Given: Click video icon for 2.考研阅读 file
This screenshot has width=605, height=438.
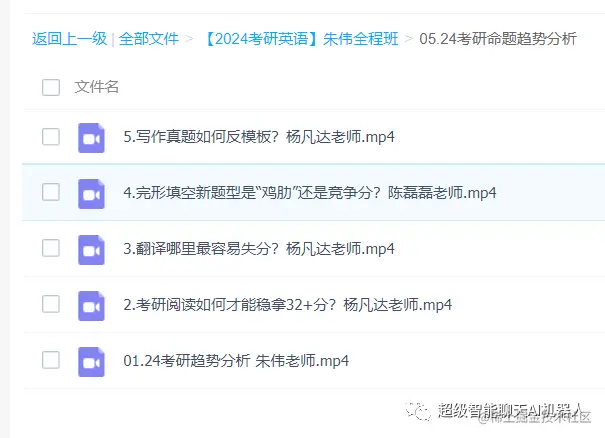Looking at the screenshot, I should 91,306.
